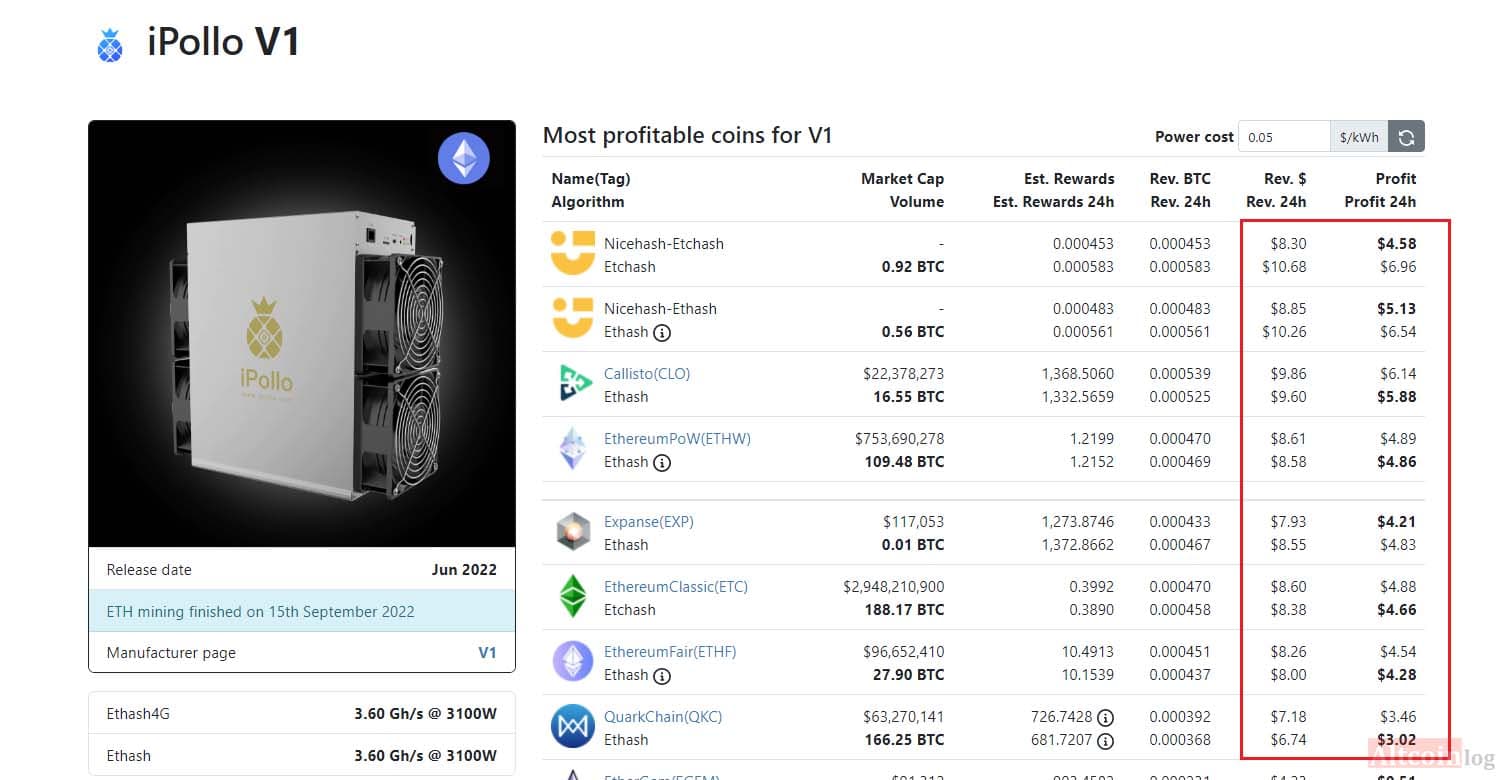Click the iPollo V1 miner product image

pos(302,334)
